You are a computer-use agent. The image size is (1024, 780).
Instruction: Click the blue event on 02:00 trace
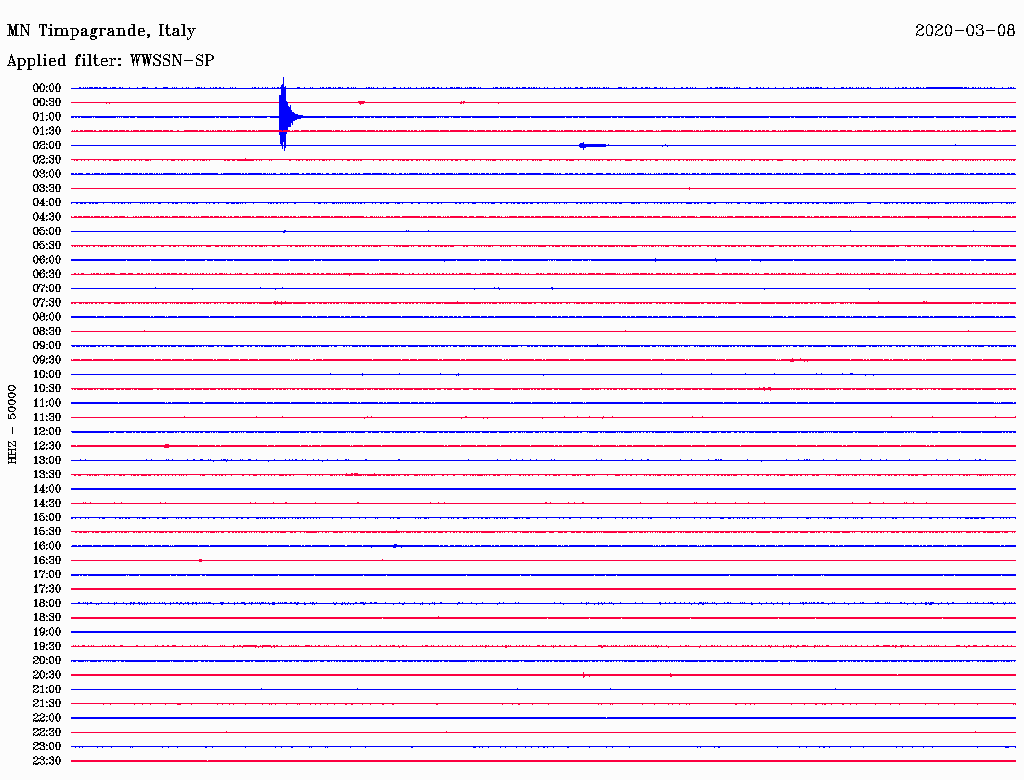[593, 146]
